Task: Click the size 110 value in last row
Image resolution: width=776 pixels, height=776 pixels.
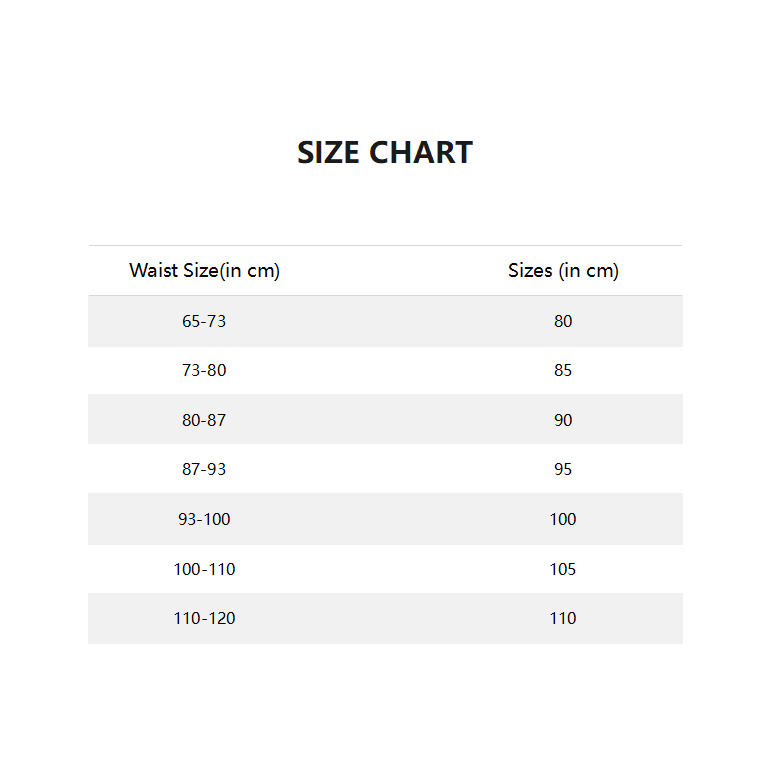Action: tap(563, 618)
